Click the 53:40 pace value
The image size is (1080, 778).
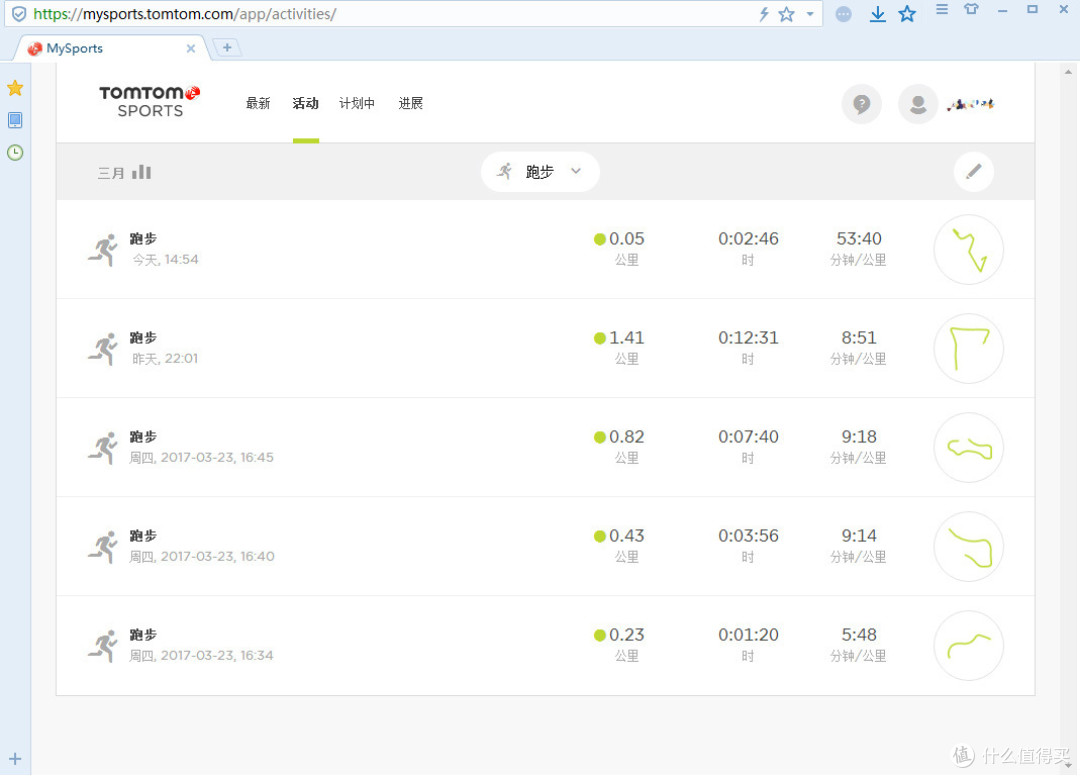858,239
